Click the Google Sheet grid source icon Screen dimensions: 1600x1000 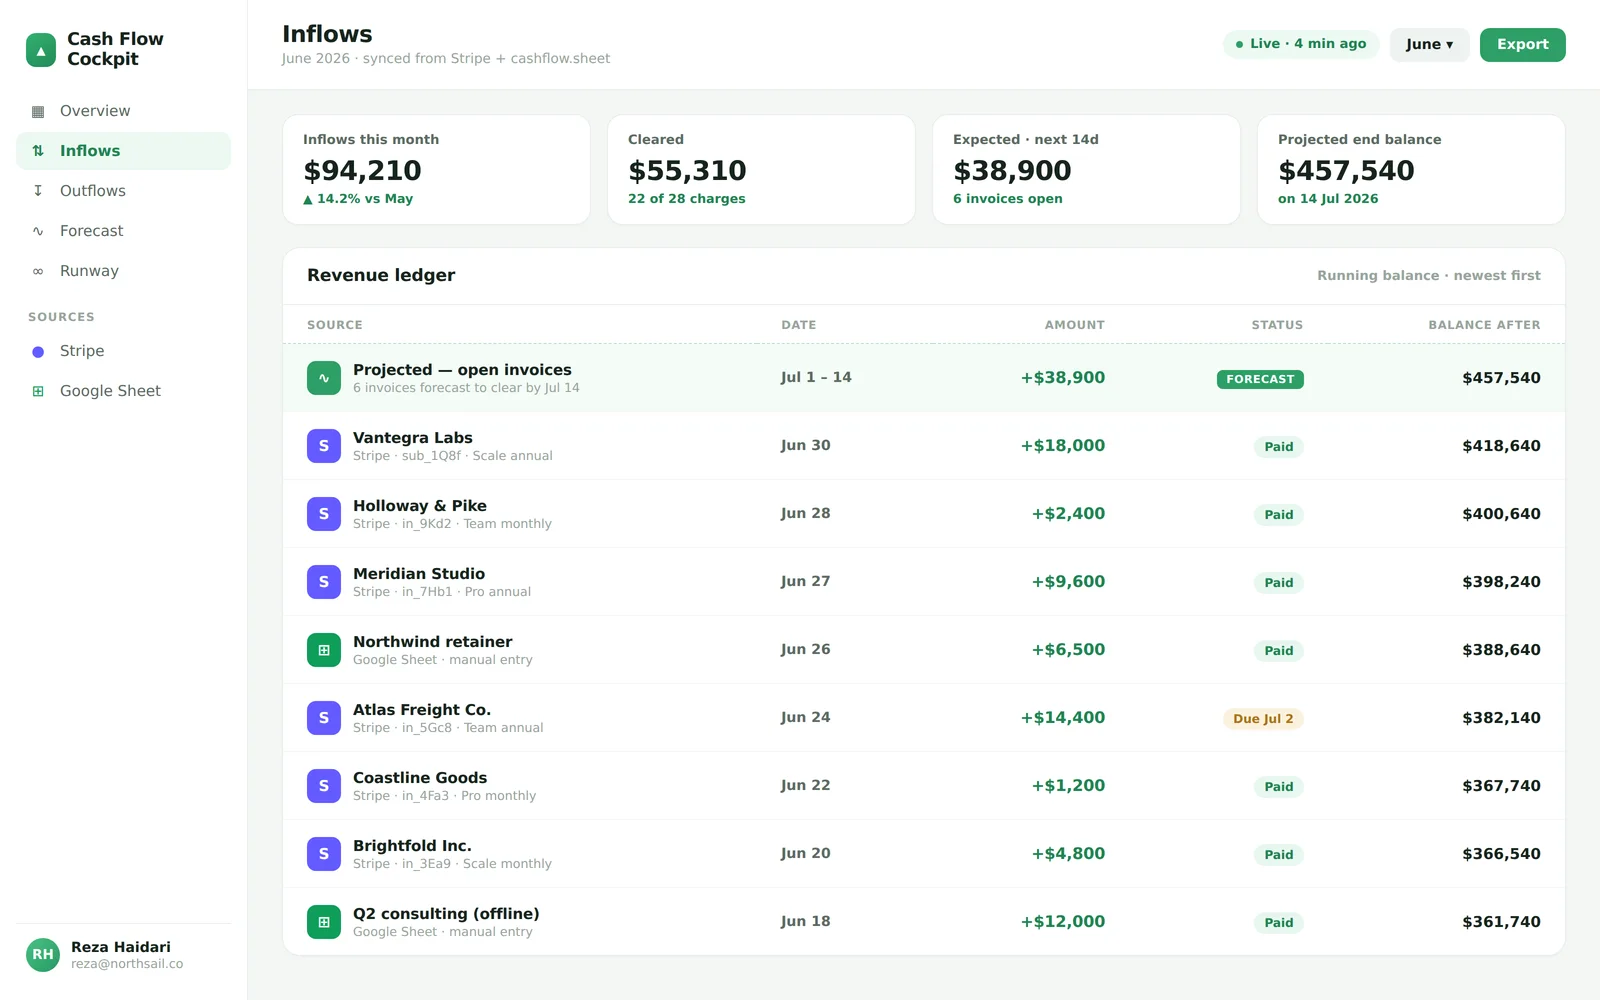[38, 391]
